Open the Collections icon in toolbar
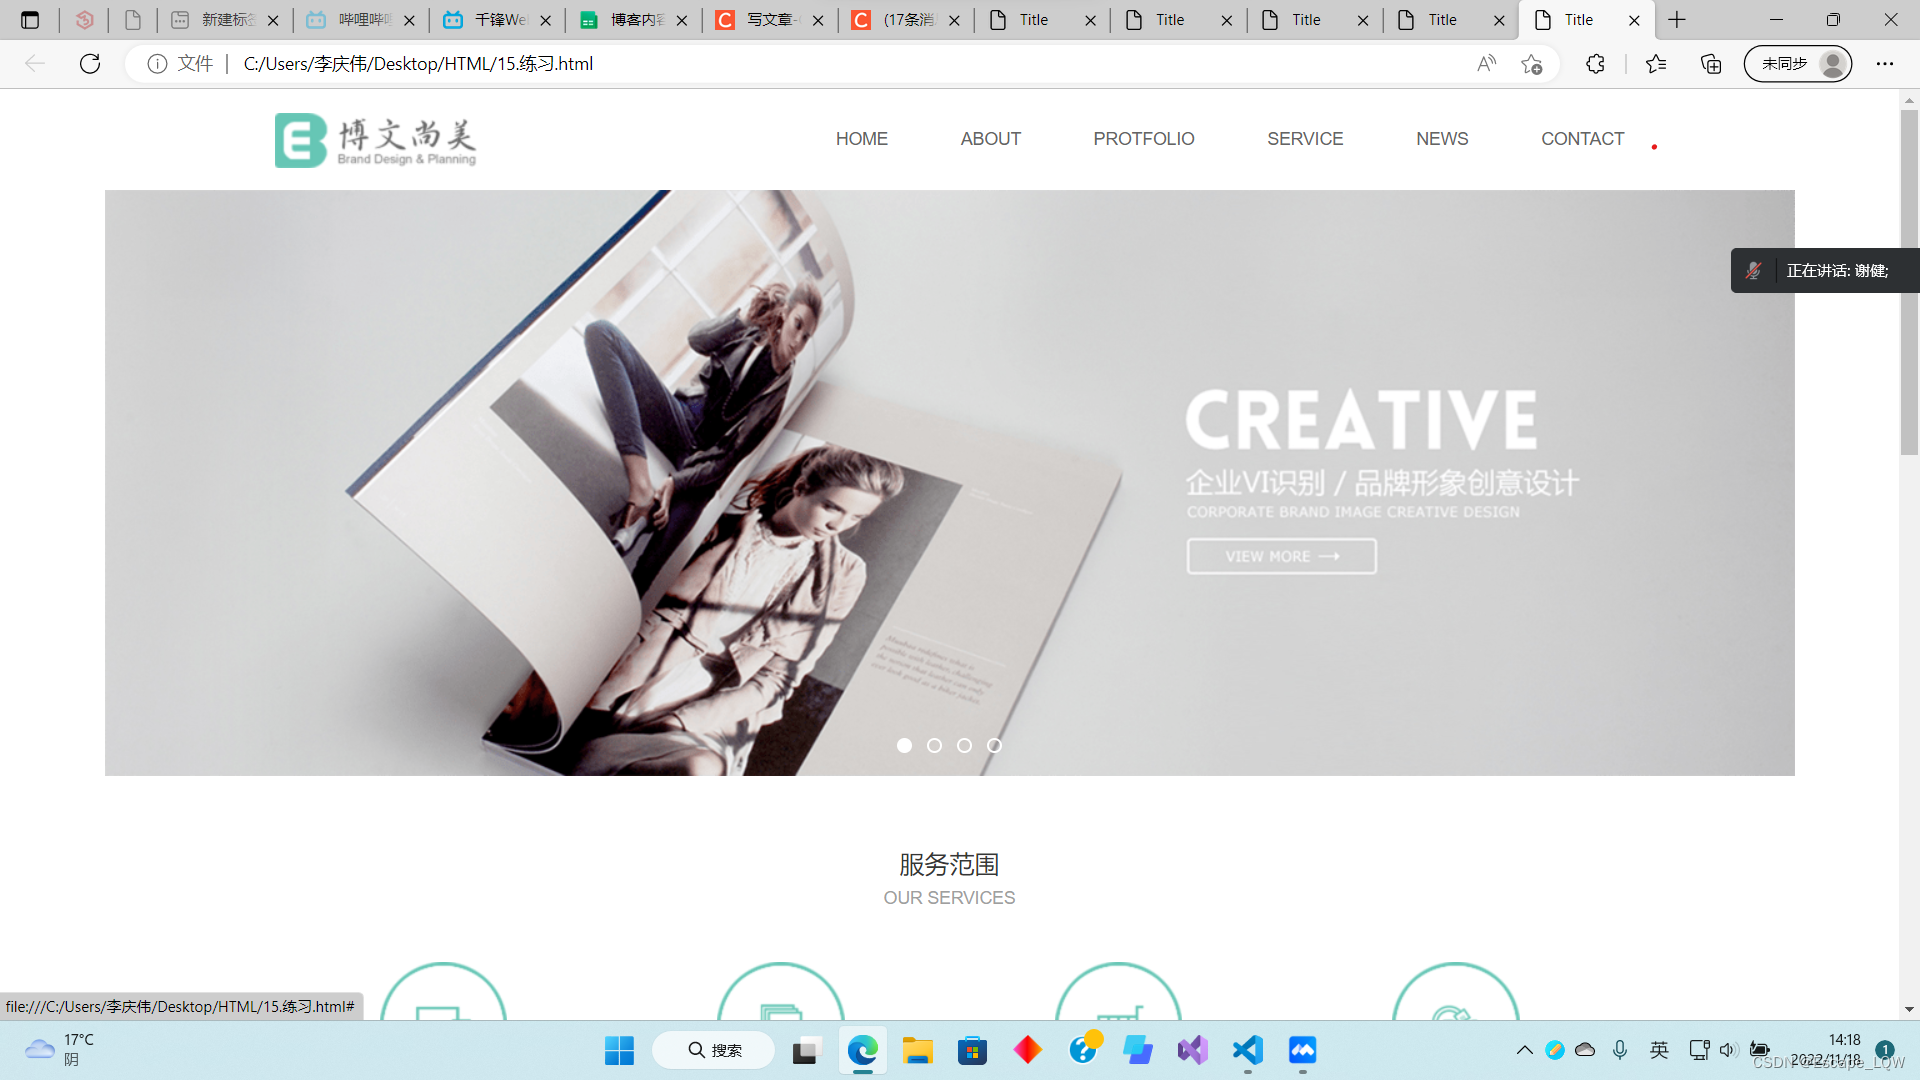Image resolution: width=1920 pixels, height=1080 pixels. tap(1711, 64)
